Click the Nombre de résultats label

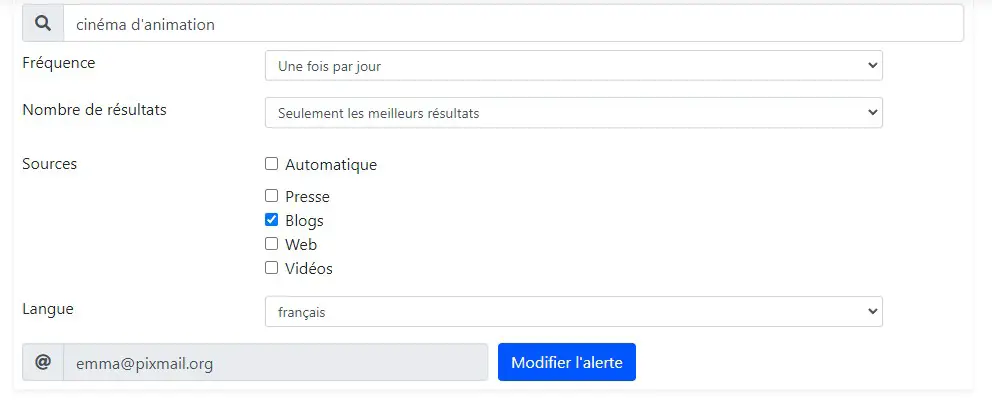click(x=94, y=109)
